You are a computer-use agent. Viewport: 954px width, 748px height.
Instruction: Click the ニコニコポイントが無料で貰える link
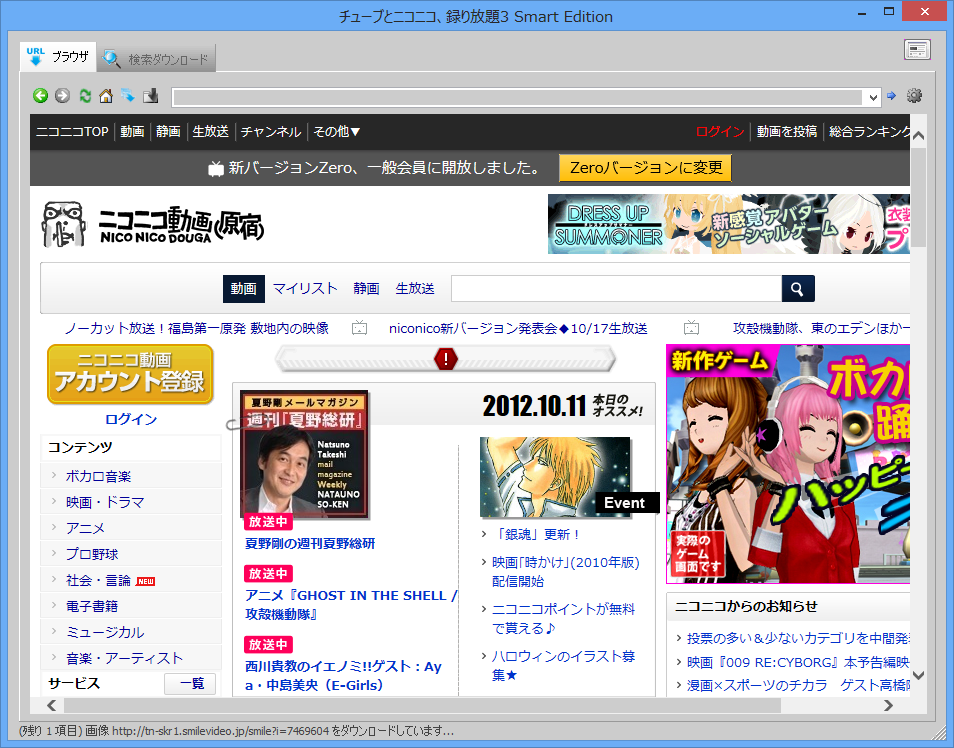pos(563,618)
